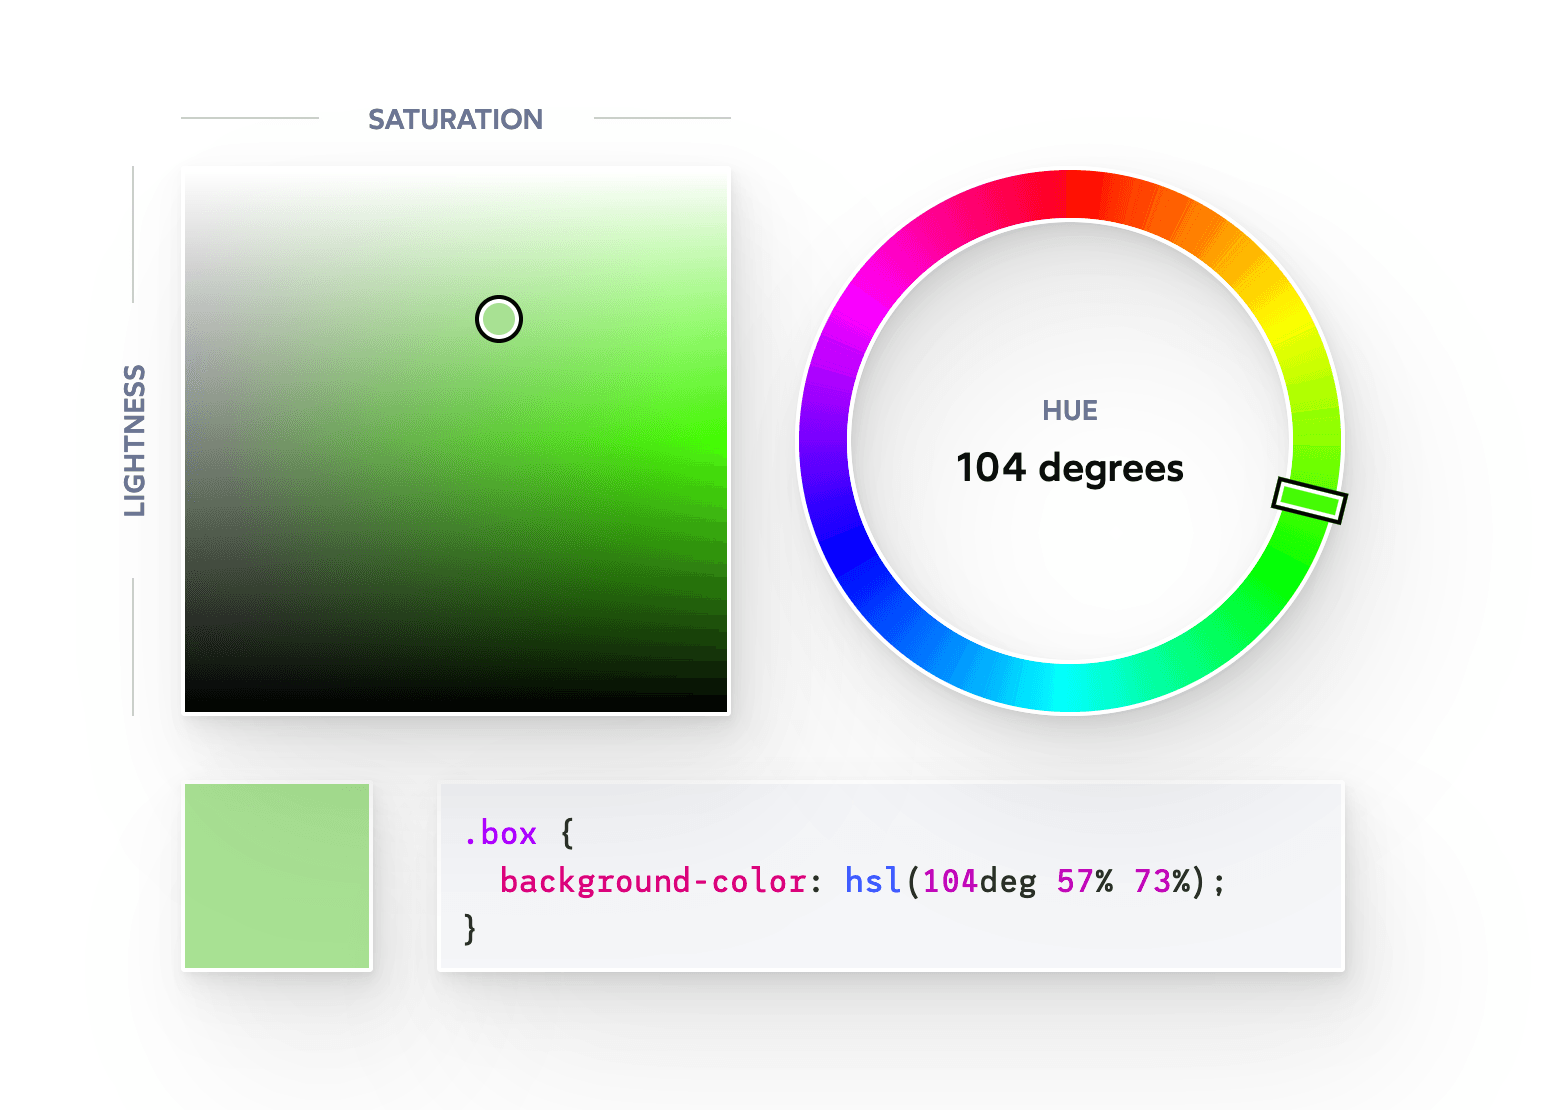Viewport: 1564px width, 1110px height.
Task: Select yellow on the hue ring
Action: point(1284,318)
